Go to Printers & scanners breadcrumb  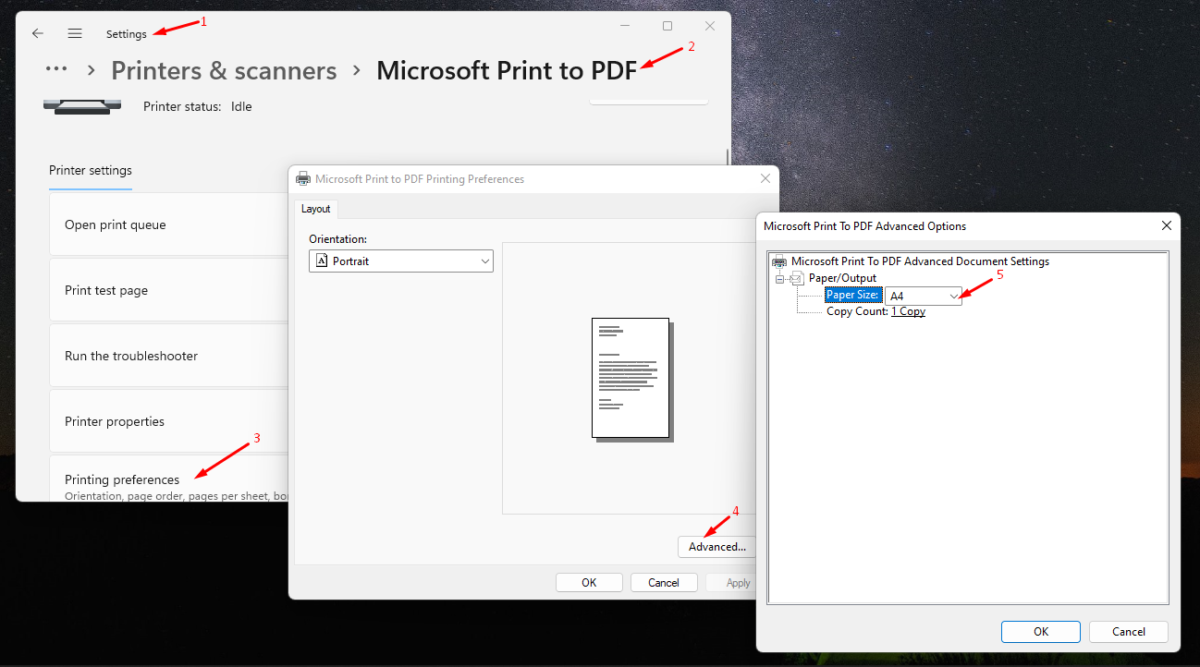[x=224, y=71]
